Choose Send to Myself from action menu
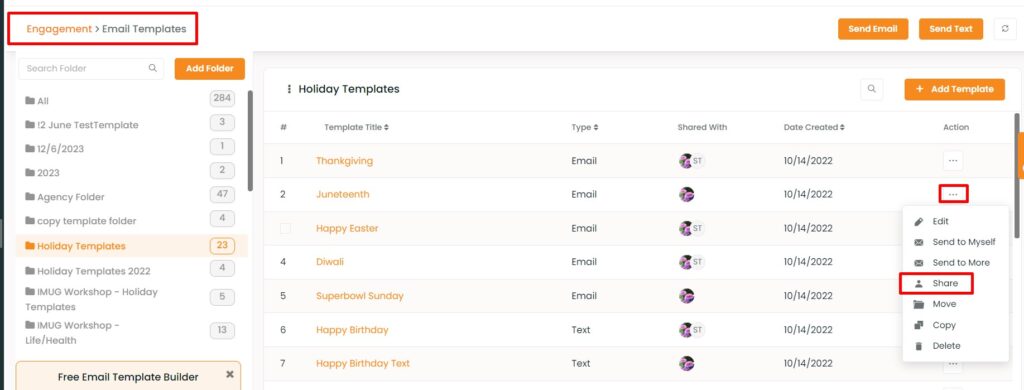 (x=955, y=242)
